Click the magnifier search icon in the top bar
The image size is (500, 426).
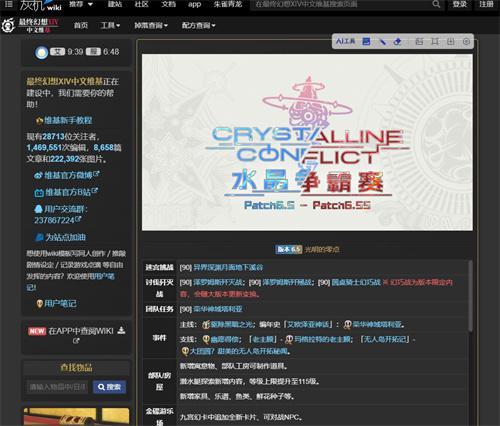tap(436, 4)
